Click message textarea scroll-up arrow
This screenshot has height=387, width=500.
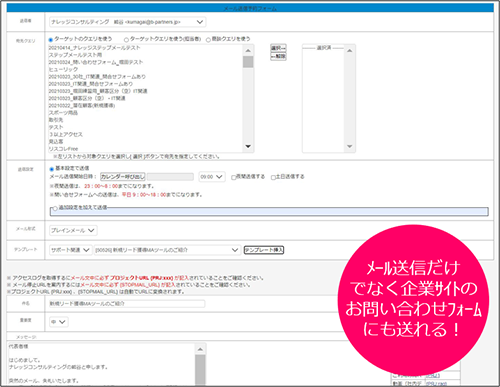pyautogui.click(x=200, y=349)
